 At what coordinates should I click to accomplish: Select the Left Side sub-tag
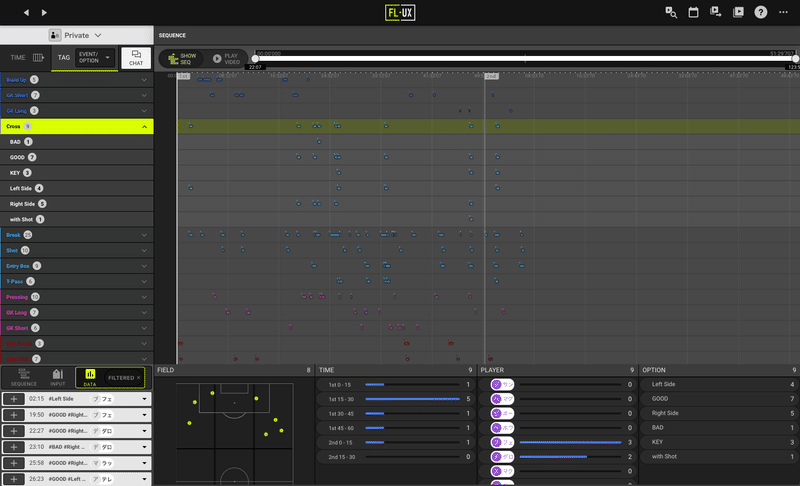point(77,188)
